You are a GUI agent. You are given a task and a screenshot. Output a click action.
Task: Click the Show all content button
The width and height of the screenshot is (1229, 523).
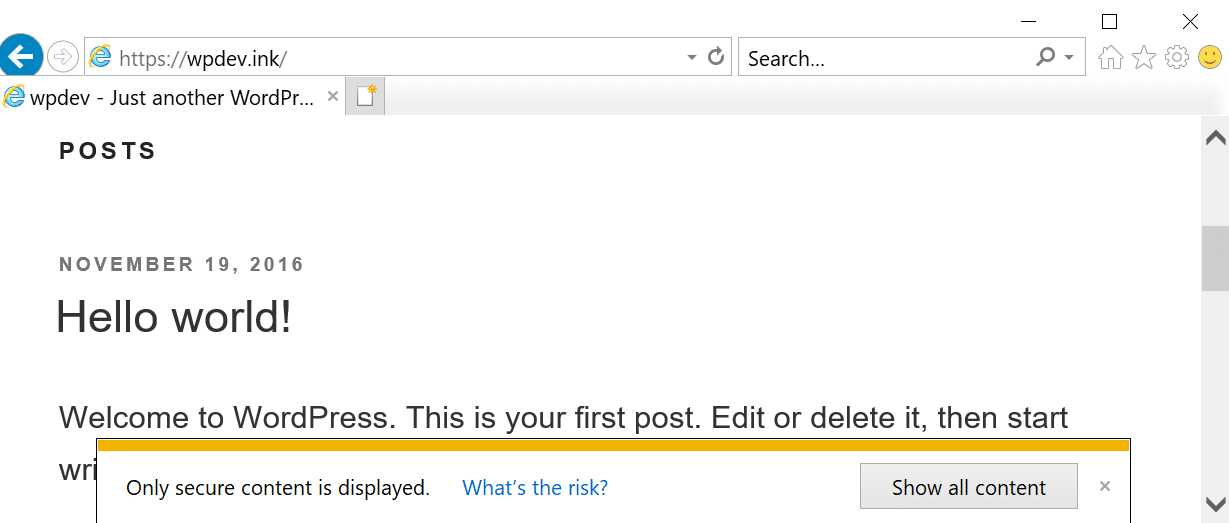coord(968,488)
